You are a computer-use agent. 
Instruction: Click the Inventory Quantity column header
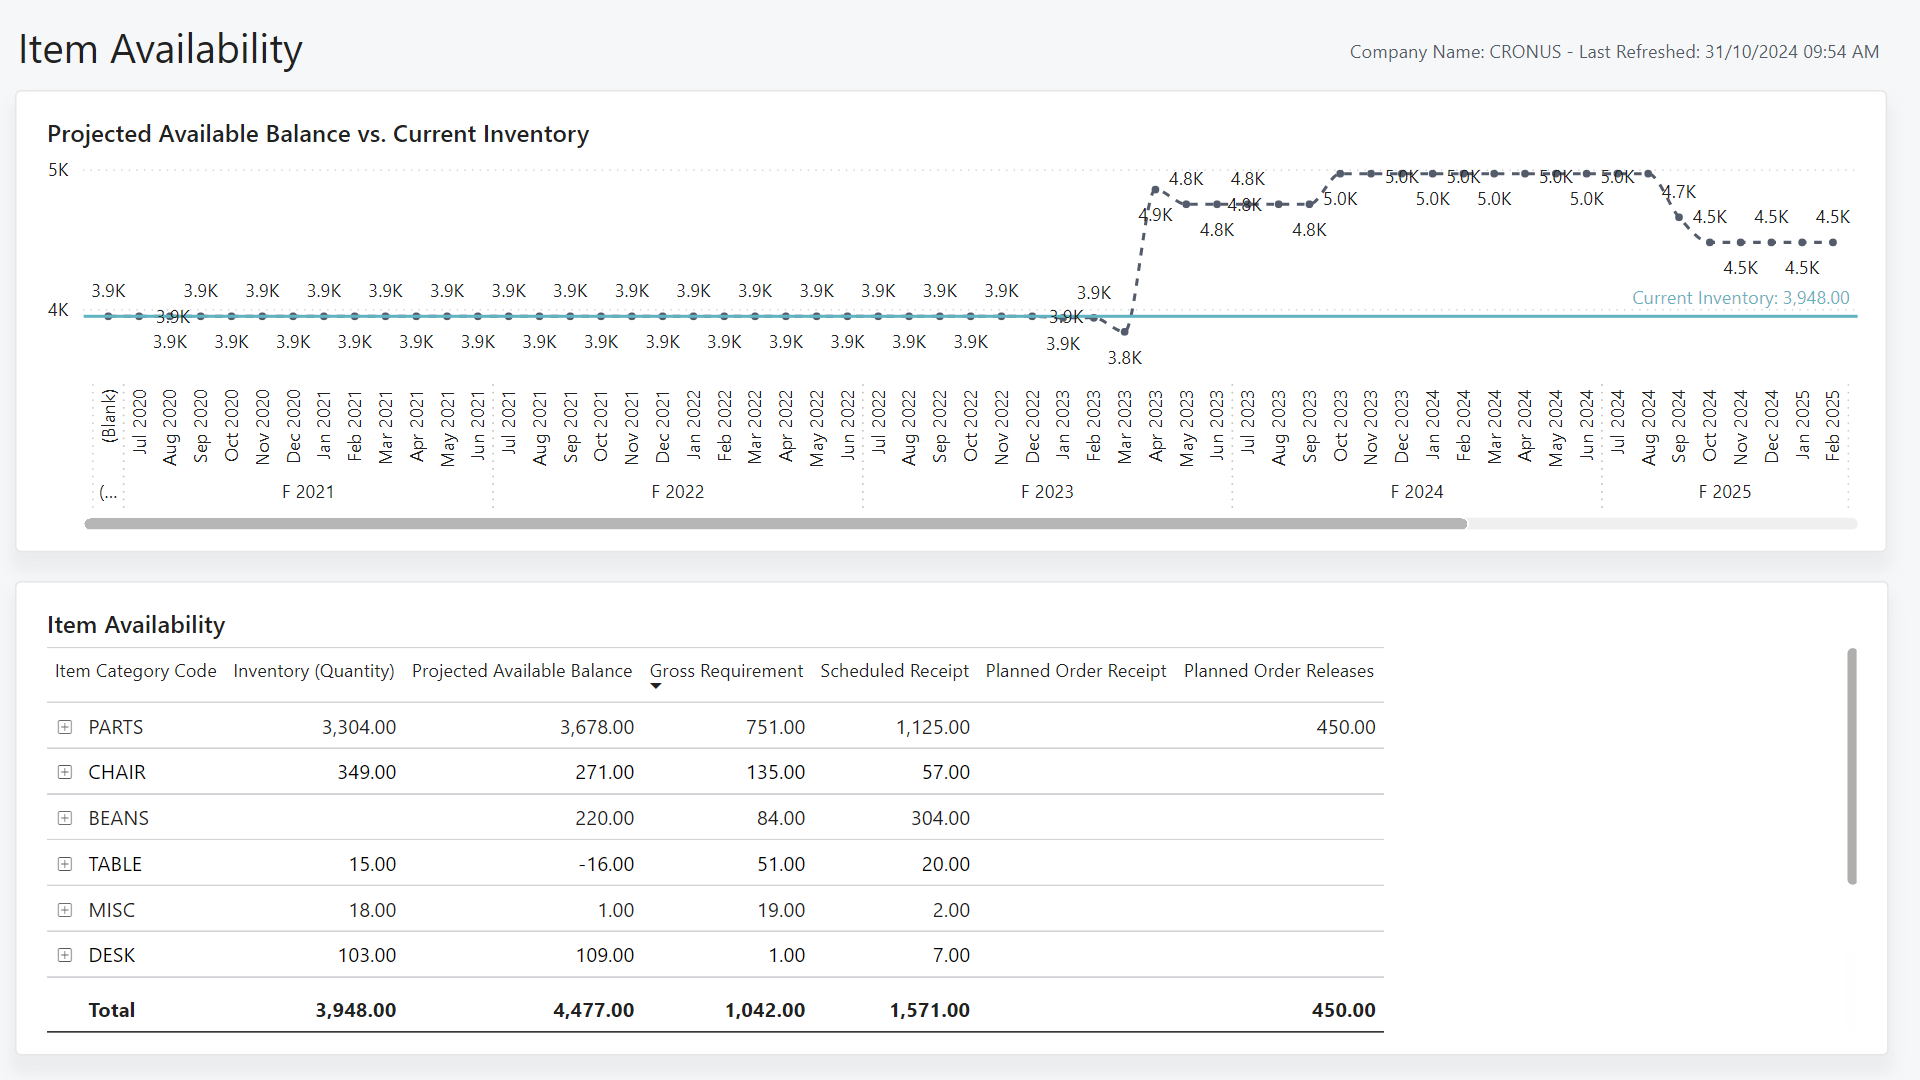point(314,670)
